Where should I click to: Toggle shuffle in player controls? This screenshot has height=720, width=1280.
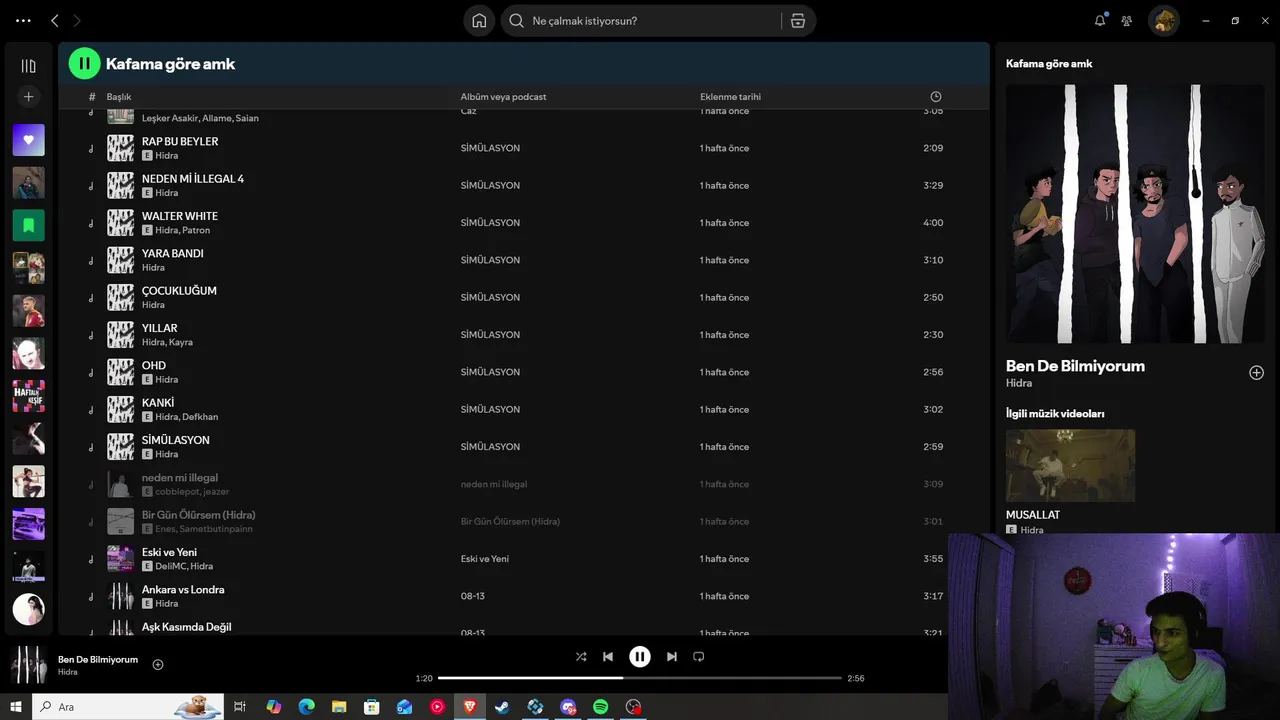click(x=581, y=657)
